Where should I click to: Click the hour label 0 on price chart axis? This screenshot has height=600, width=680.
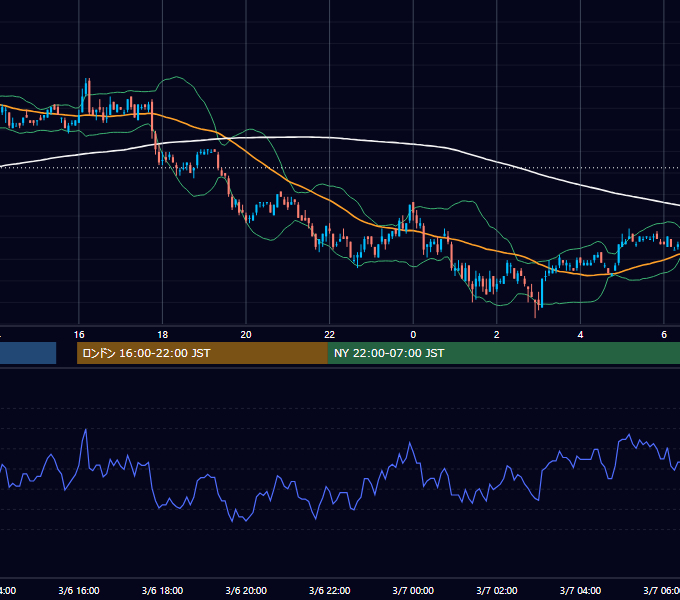click(413, 335)
